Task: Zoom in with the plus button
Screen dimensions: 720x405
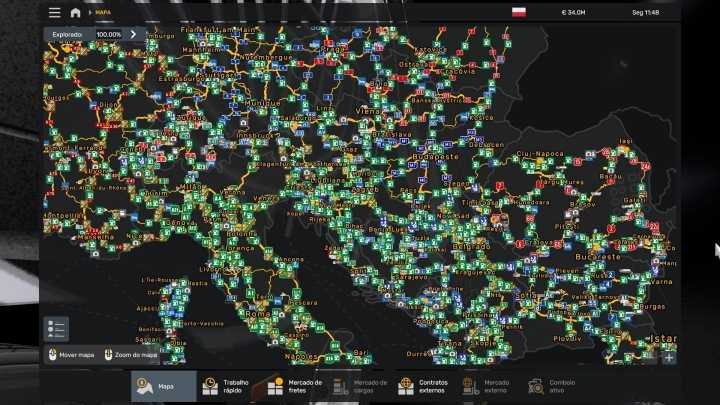Action: [669, 358]
